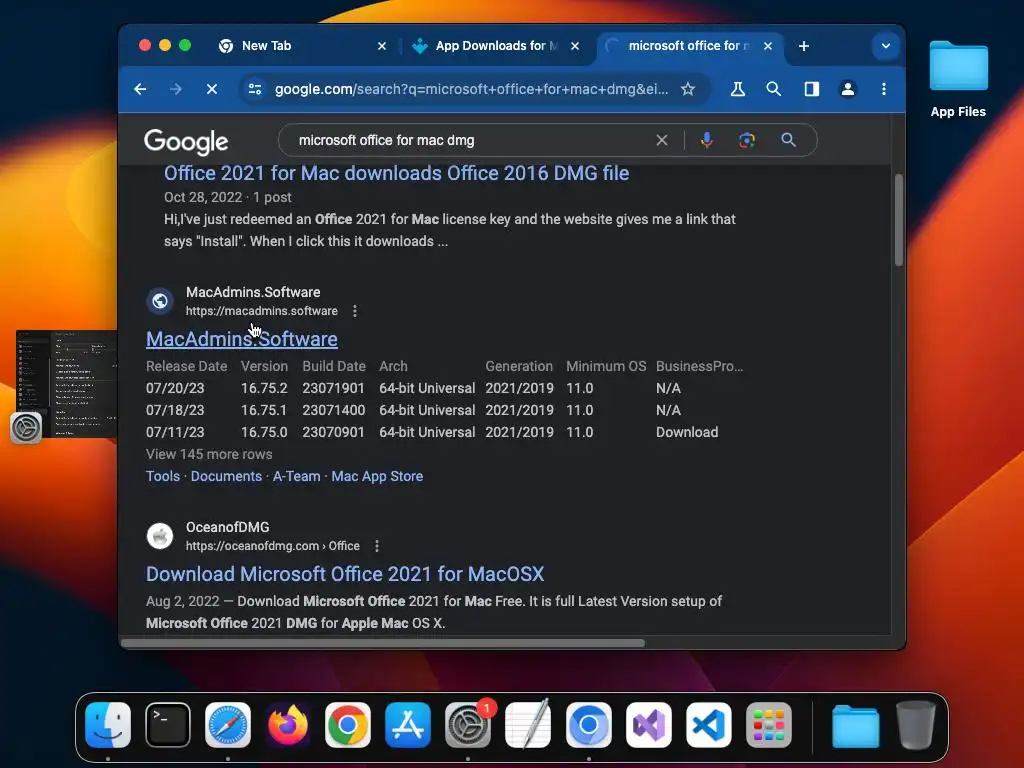Open site information icon in address bar
This screenshot has width=1024, height=768.
pos(255,89)
